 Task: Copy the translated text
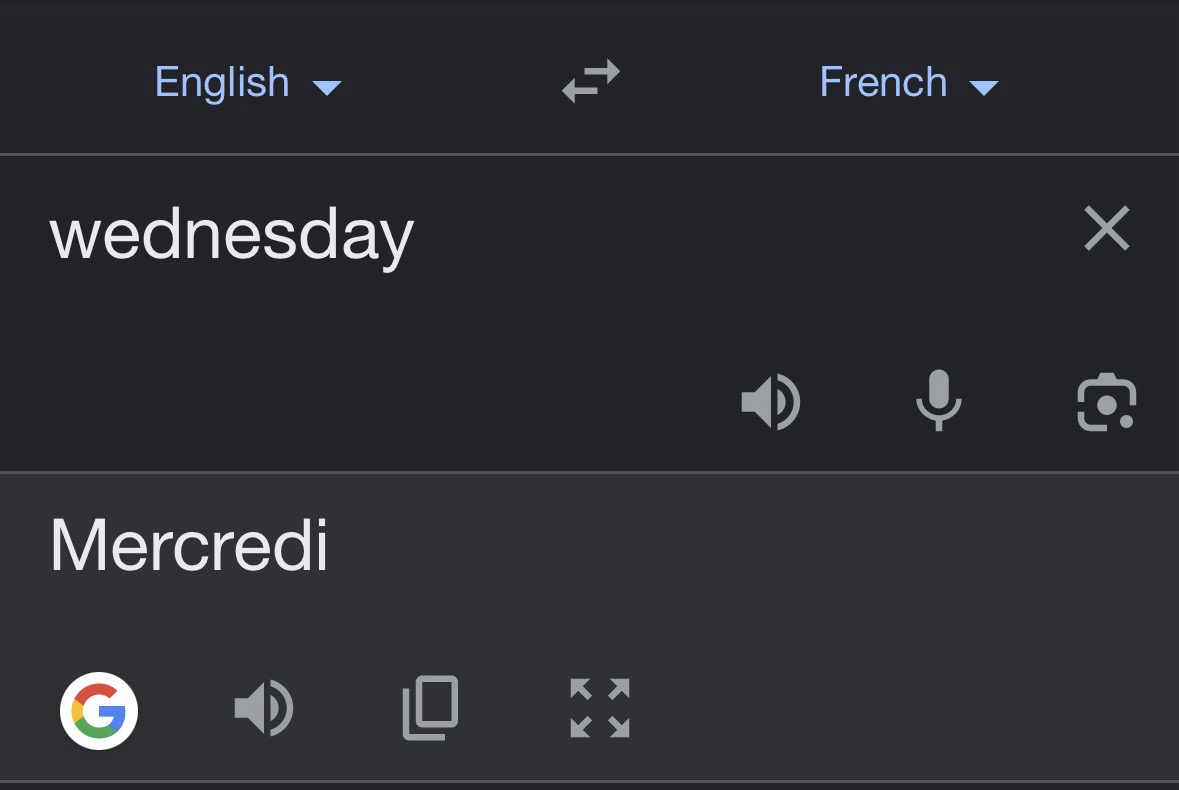pos(431,708)
